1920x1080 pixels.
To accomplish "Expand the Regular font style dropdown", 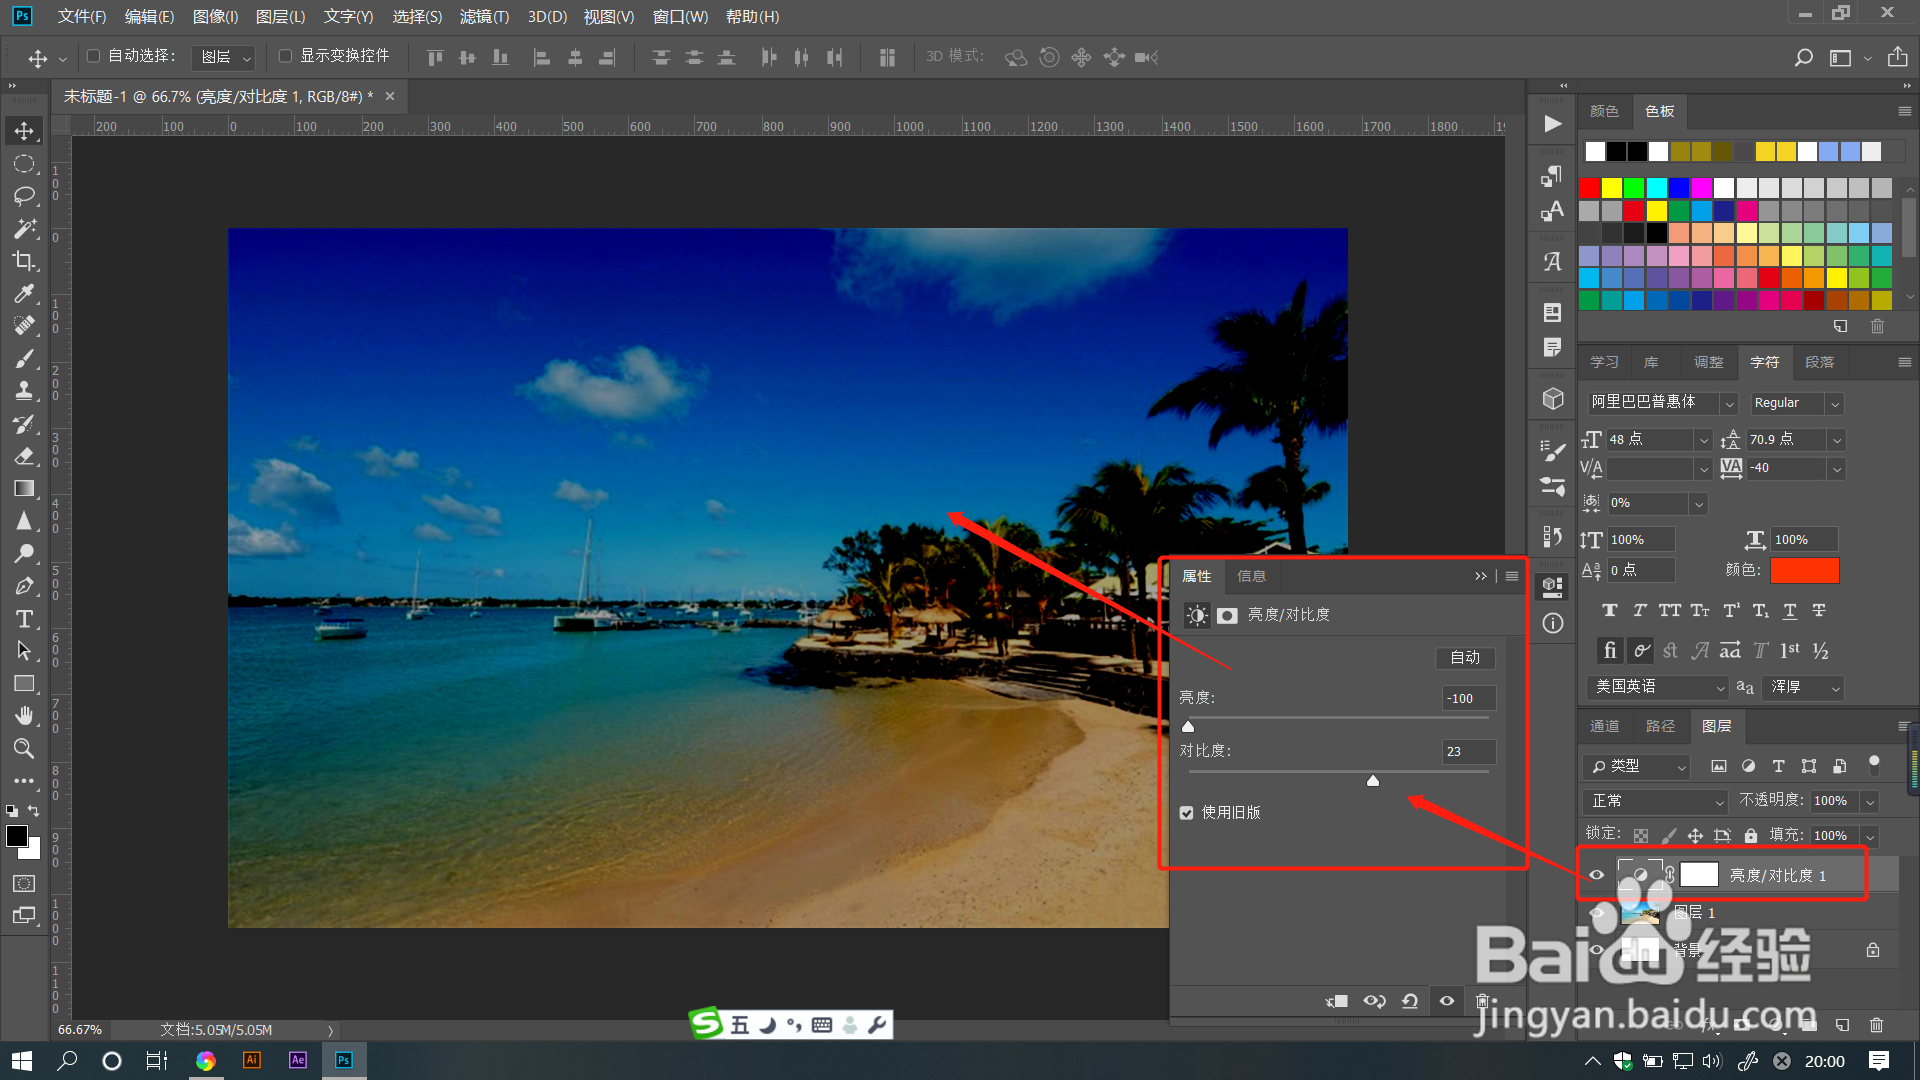I will [1834, 403].
